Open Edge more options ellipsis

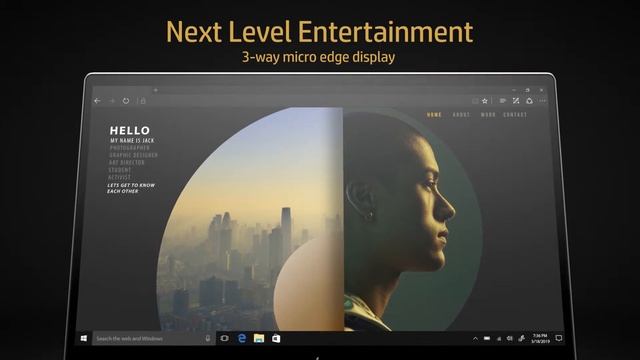pos(542,101)
